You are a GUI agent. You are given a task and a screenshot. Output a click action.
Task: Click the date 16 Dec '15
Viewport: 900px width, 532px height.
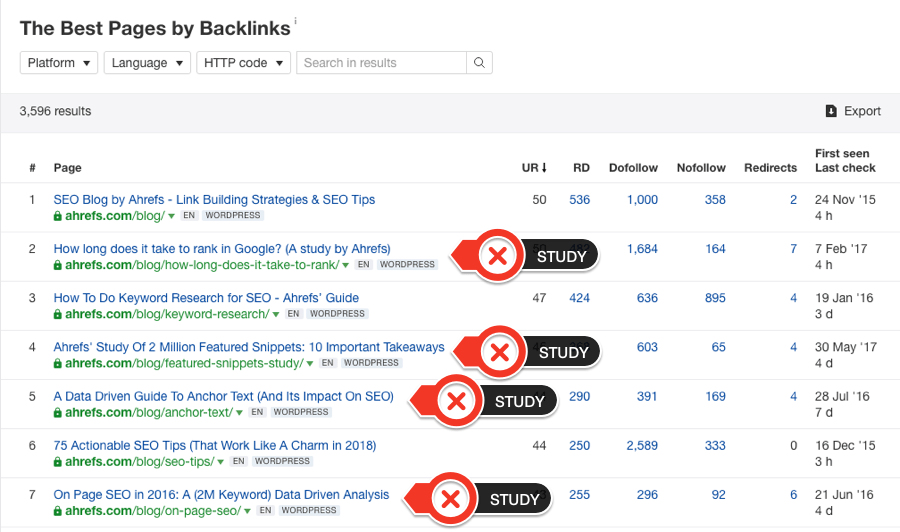845,445
